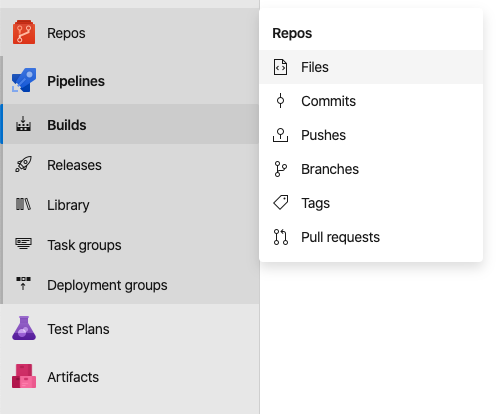Click the purple Test Plans flask icon

click(x=24, y=328)
